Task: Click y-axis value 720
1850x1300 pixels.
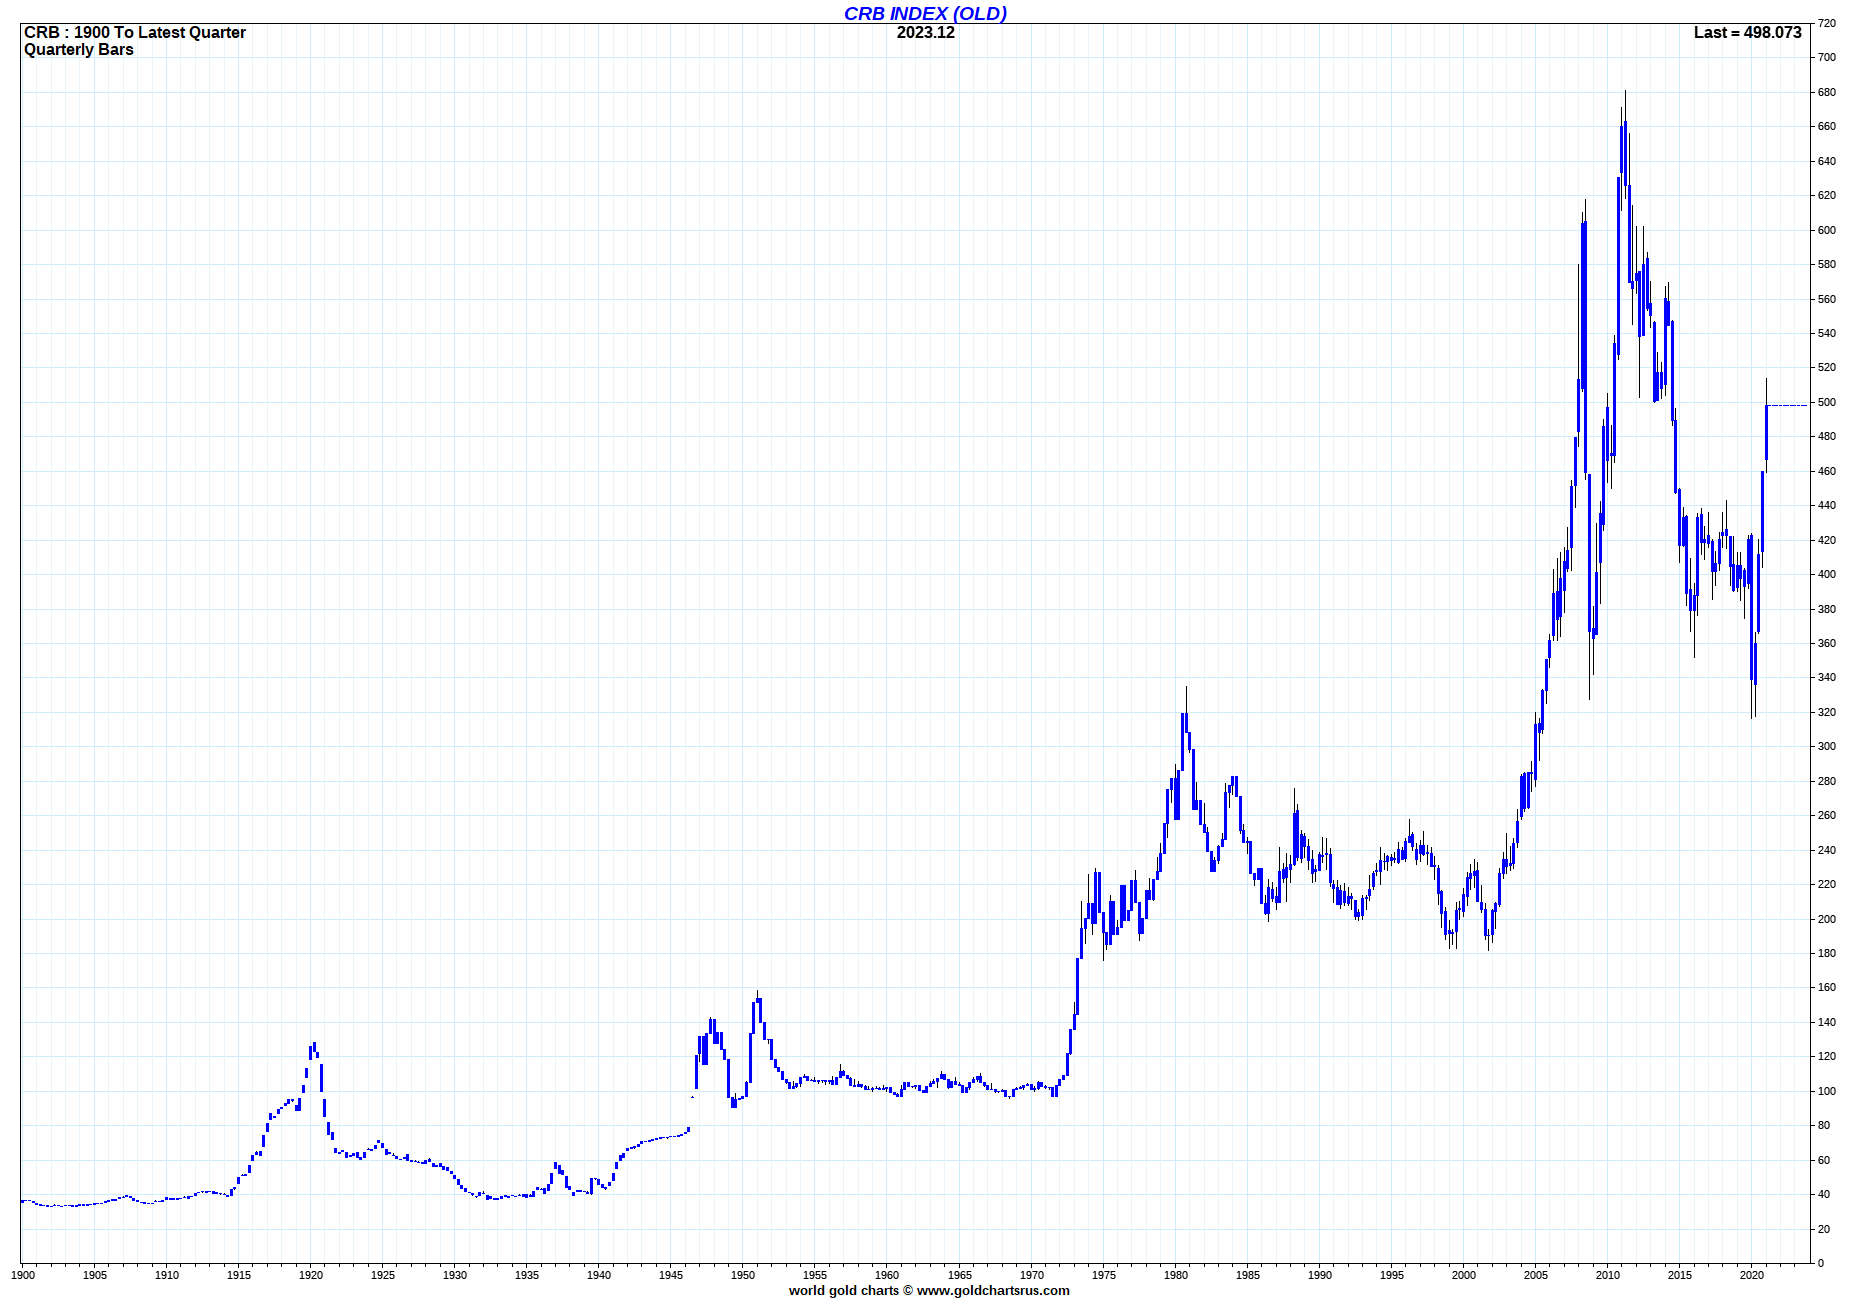Action: [1827, 23]
